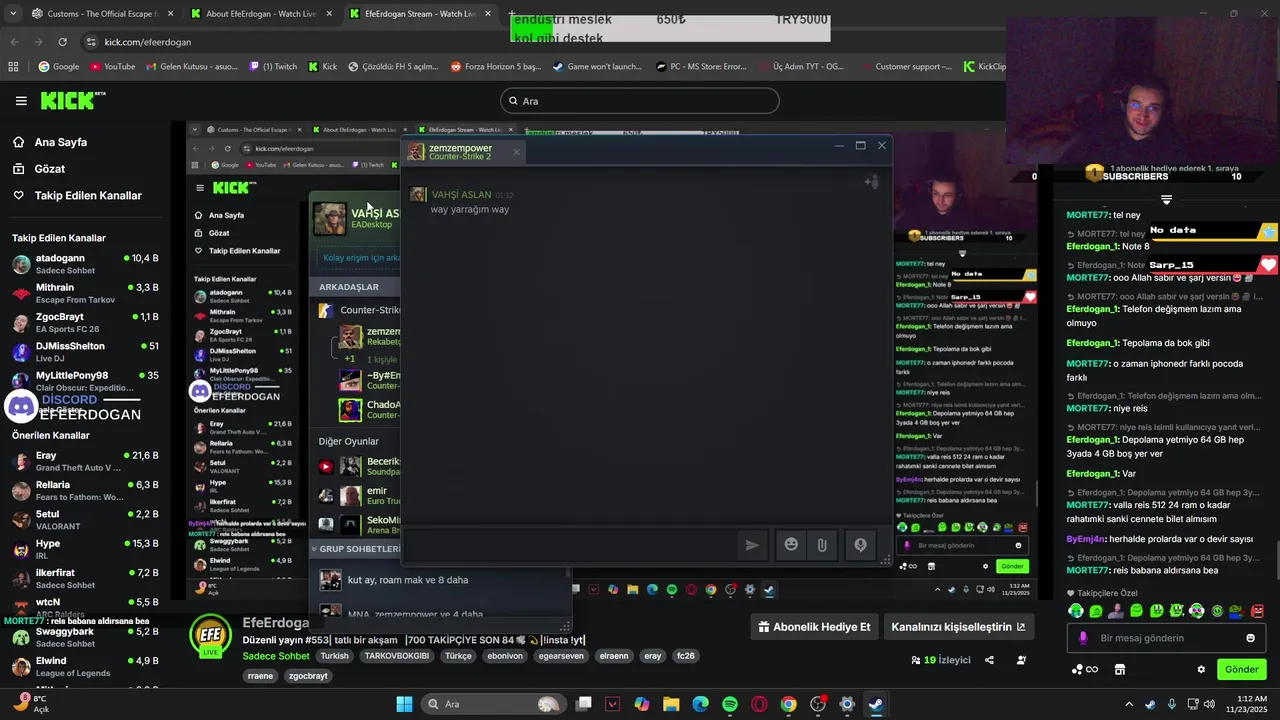This screenshot has height=720, width=1280.
Task: Switch to About EfeErdogan browser tab
Action: [x=259, y=14]
